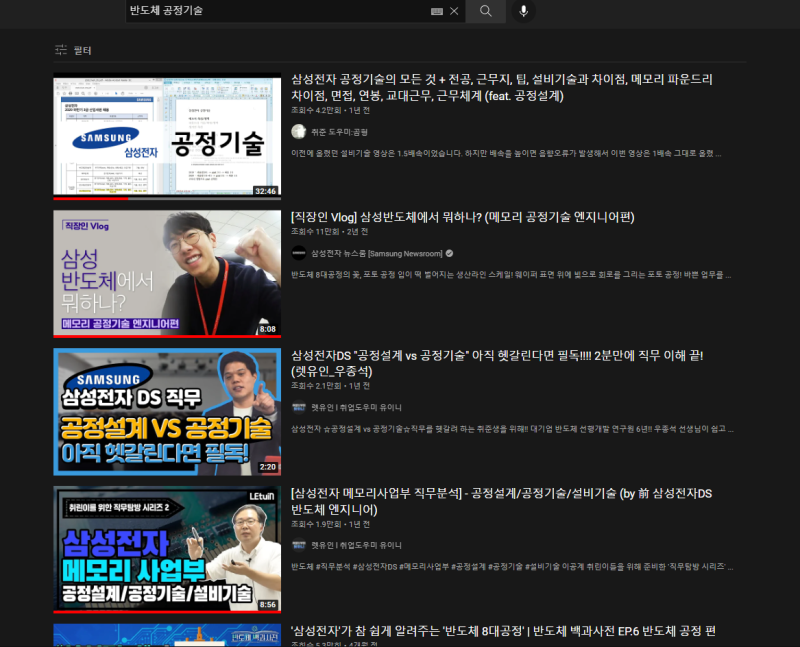Open channel avatar of the 2:20 렛유인 video

click(x=298, y=407)
